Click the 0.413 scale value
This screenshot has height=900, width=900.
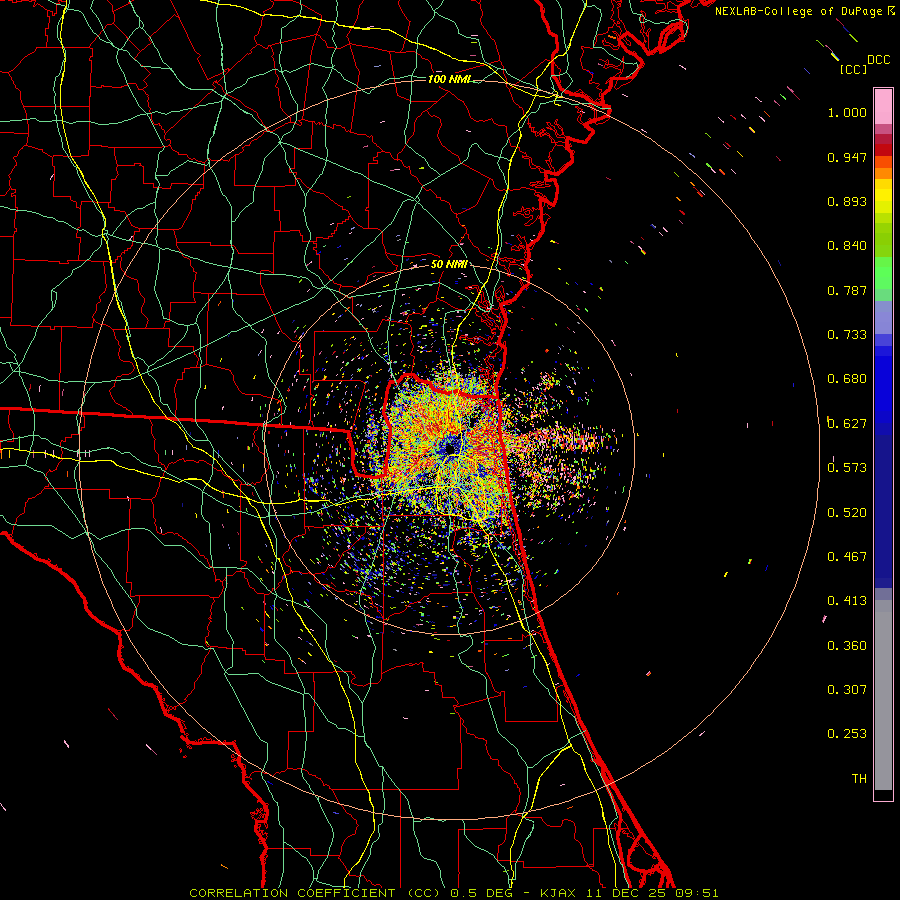[847, 601]
